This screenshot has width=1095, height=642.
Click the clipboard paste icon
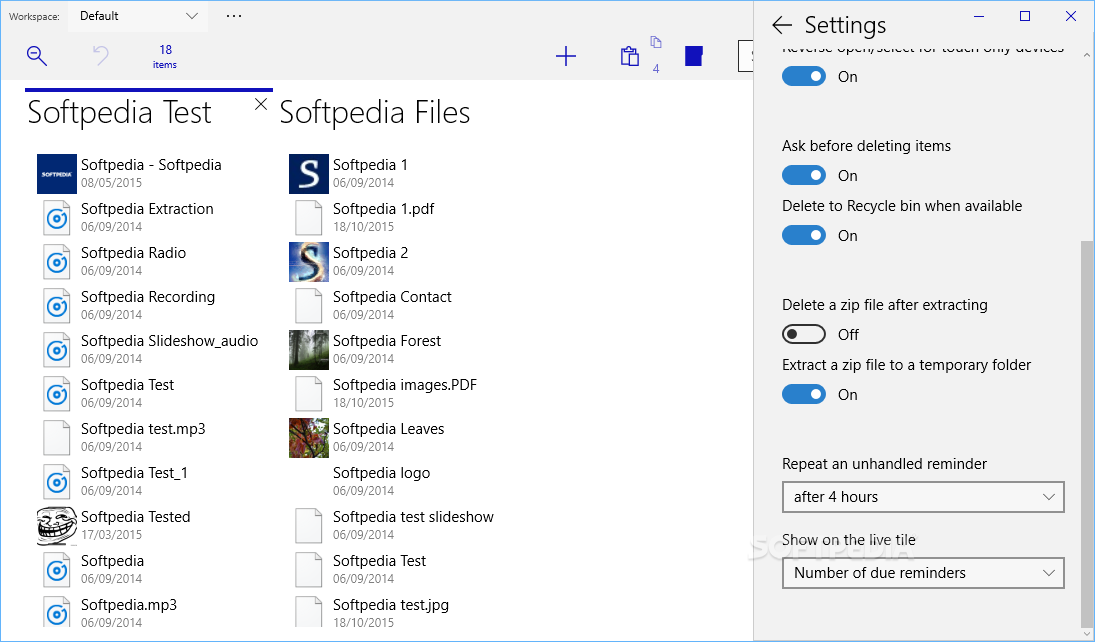point(629,56)
